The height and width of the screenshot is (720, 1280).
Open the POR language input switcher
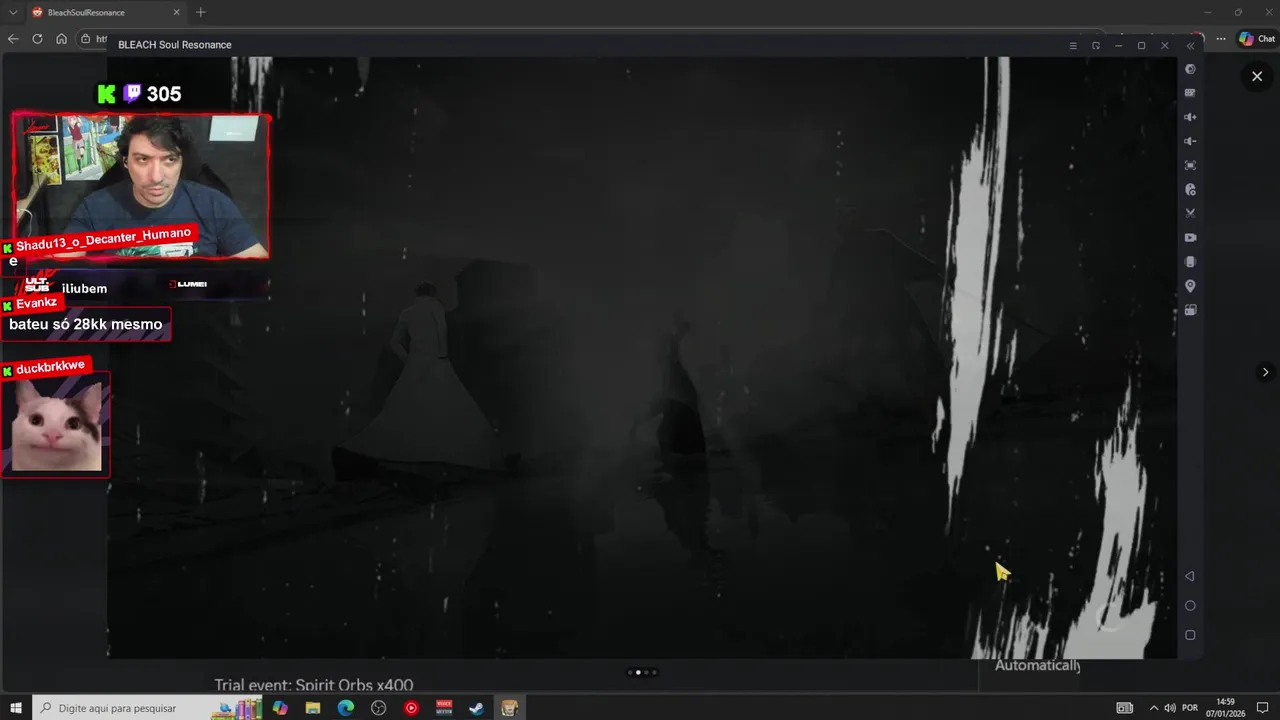tap(1190, 708)
